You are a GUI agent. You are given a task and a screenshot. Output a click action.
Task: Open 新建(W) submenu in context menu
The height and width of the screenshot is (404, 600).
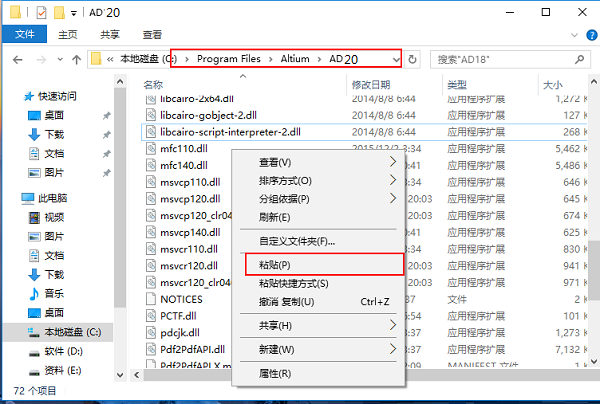point(318,349)
